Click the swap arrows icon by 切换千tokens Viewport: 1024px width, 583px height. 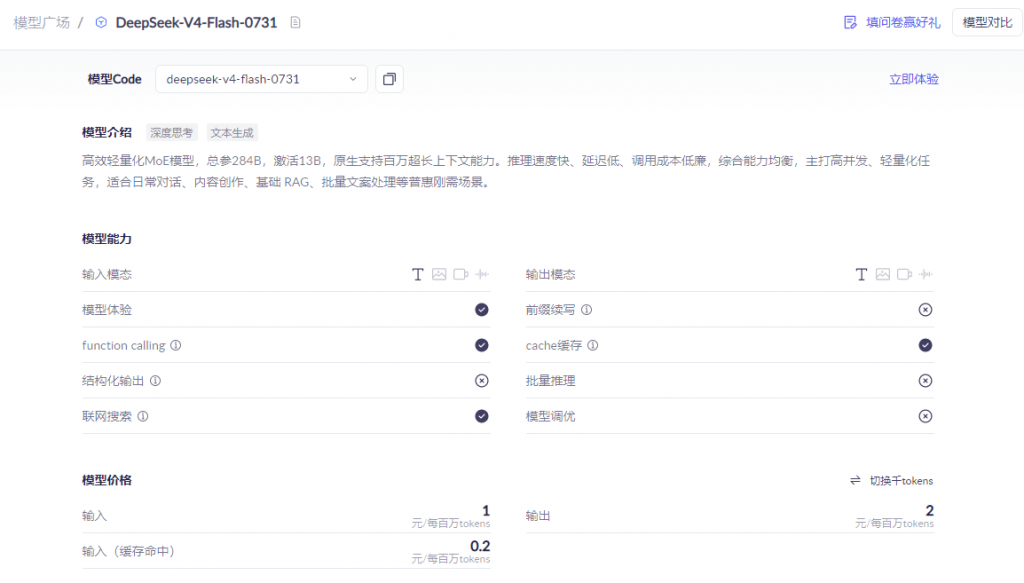tap(856, 481)
